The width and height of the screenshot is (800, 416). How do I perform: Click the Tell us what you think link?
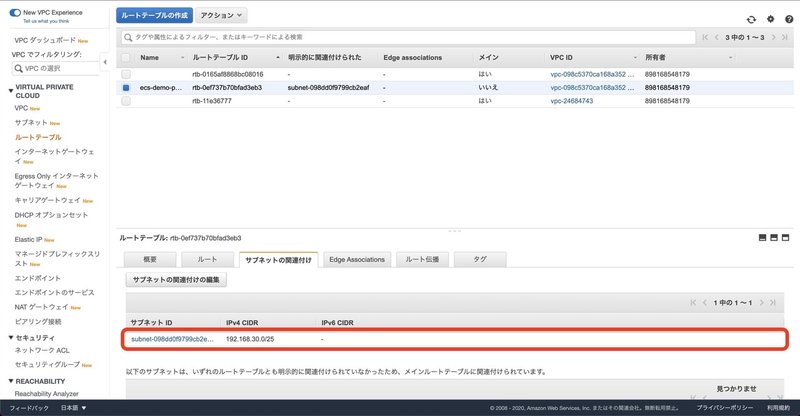coord(46,21)
